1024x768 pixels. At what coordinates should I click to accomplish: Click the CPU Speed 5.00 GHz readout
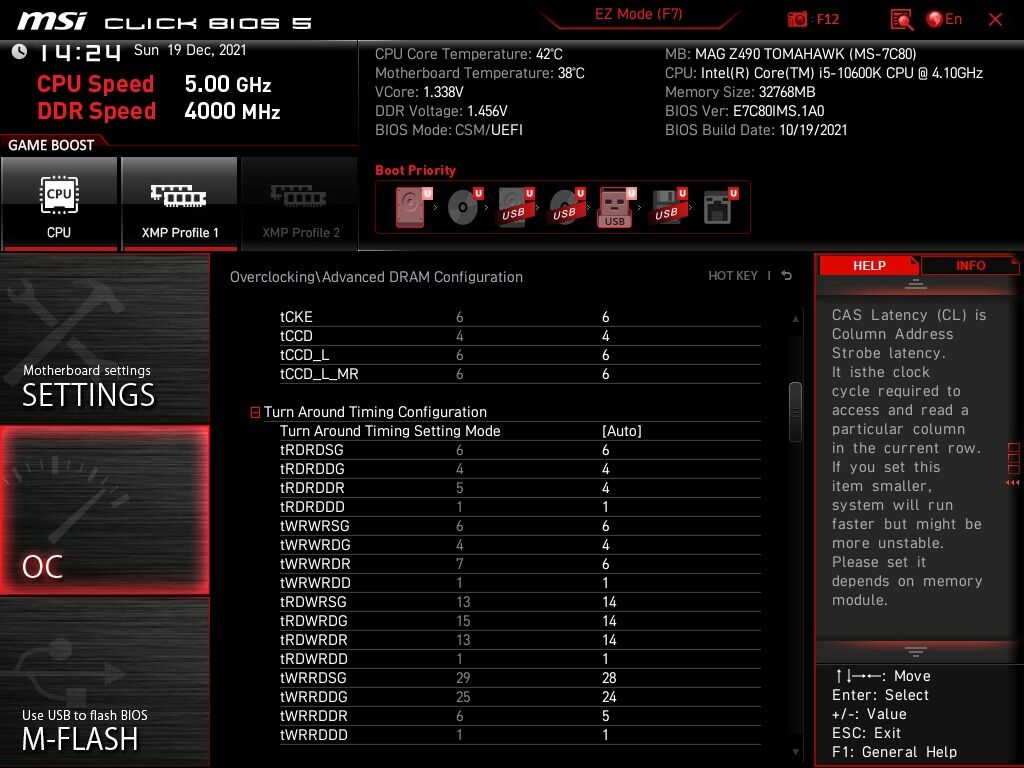point(154,84)
